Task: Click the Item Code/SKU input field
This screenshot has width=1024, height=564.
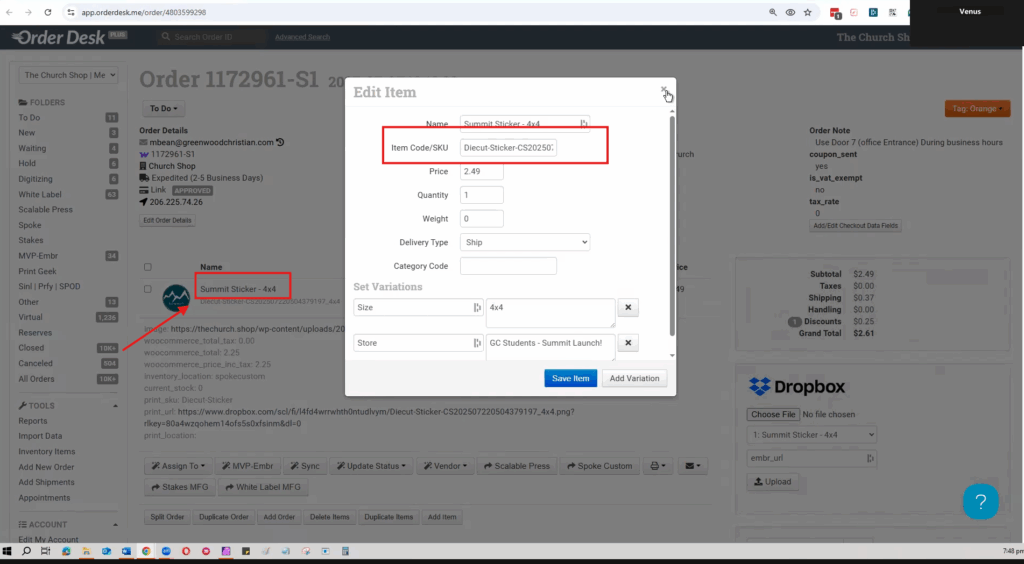Action: click(x=509, y=147)
